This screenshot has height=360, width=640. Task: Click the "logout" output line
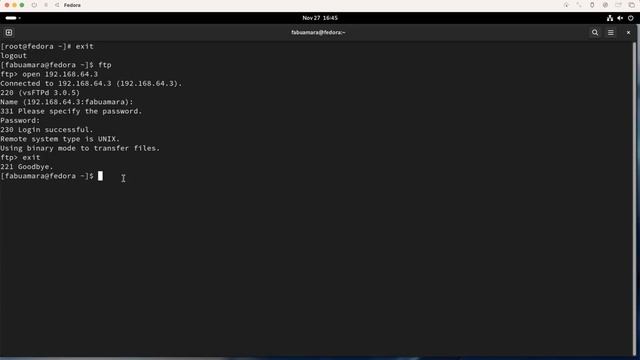13,56
